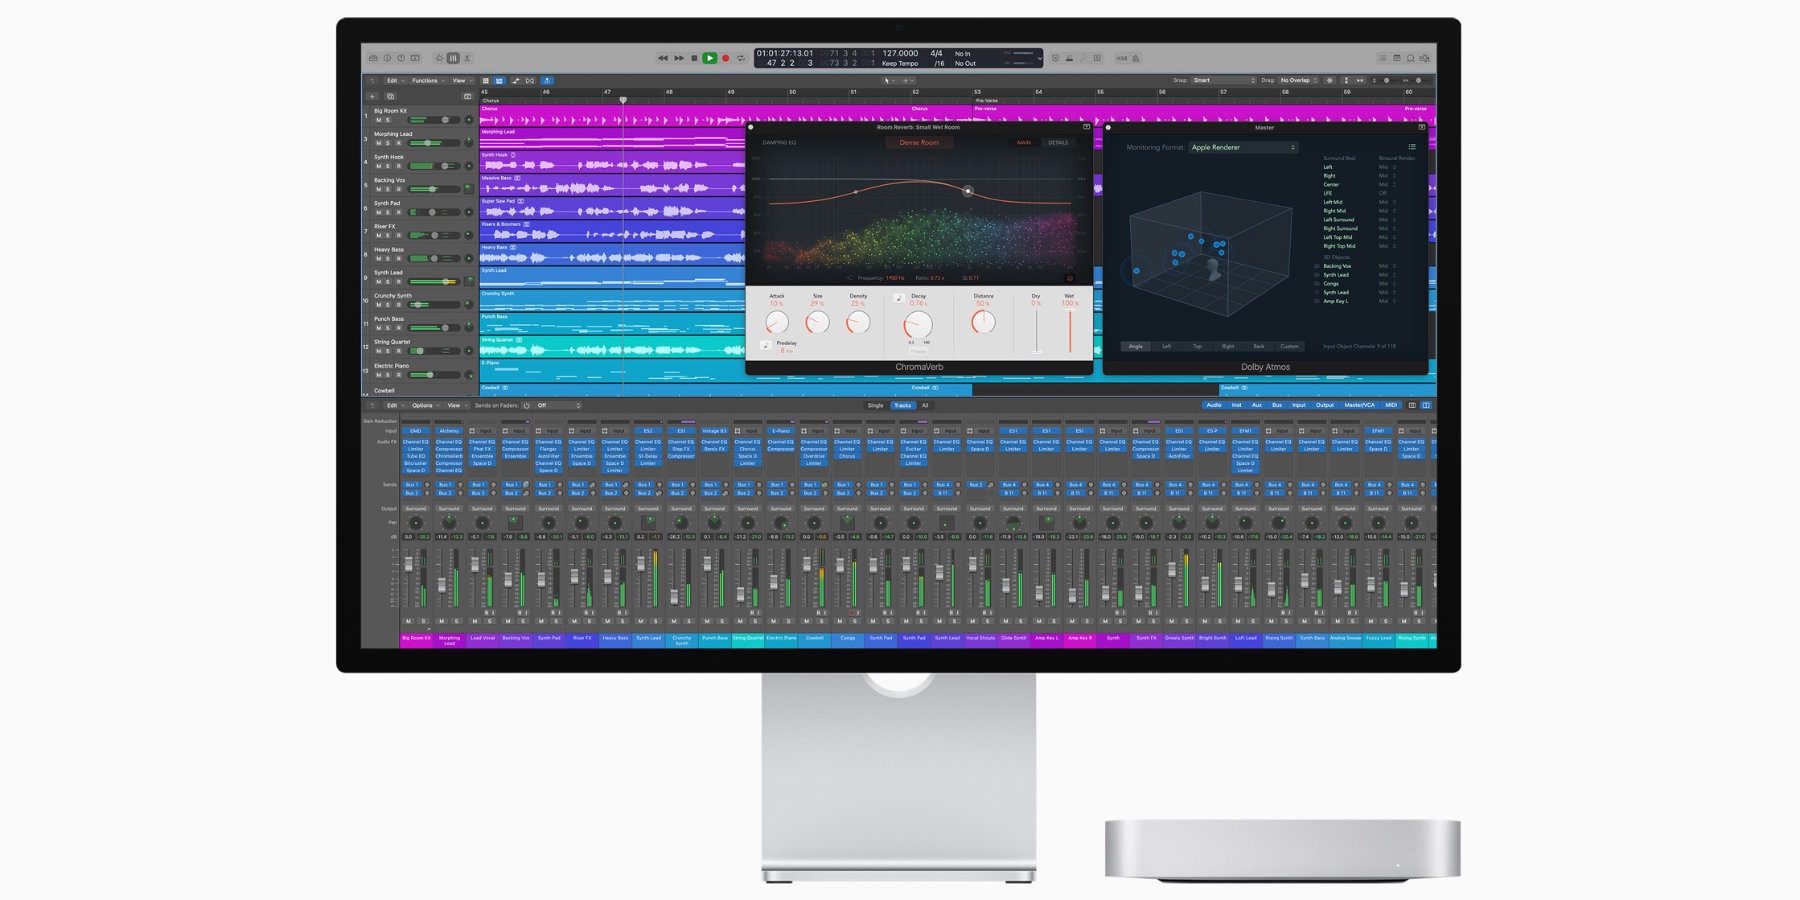This screenshot has height=900, width=1800.
Task: Click the playhead marker in the bar ruler
Action: [x=623, y=100]
